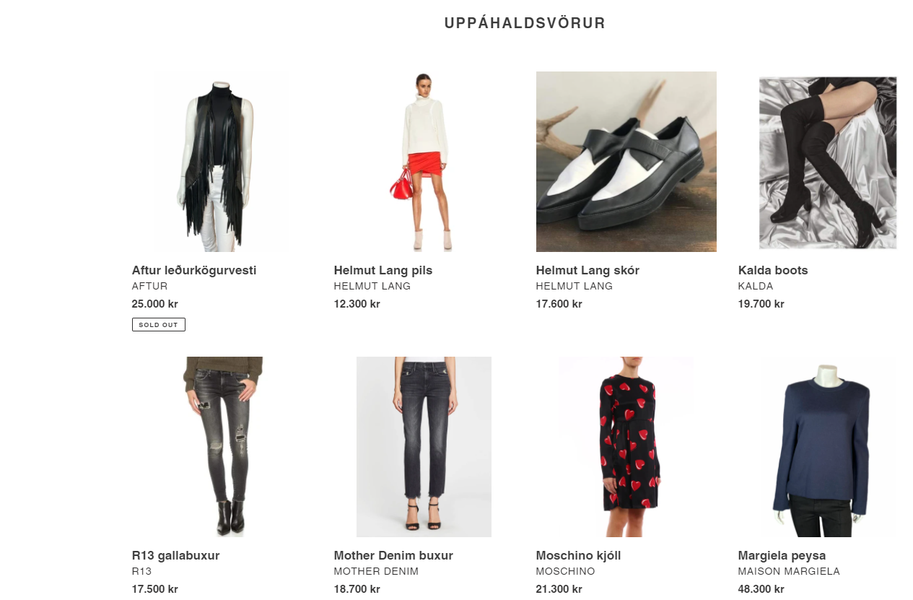Image resolution: width=913 pixels, height=600 pixels.
Task: View the Helmut Lang skór shoe image
Action: coord(626,161)
